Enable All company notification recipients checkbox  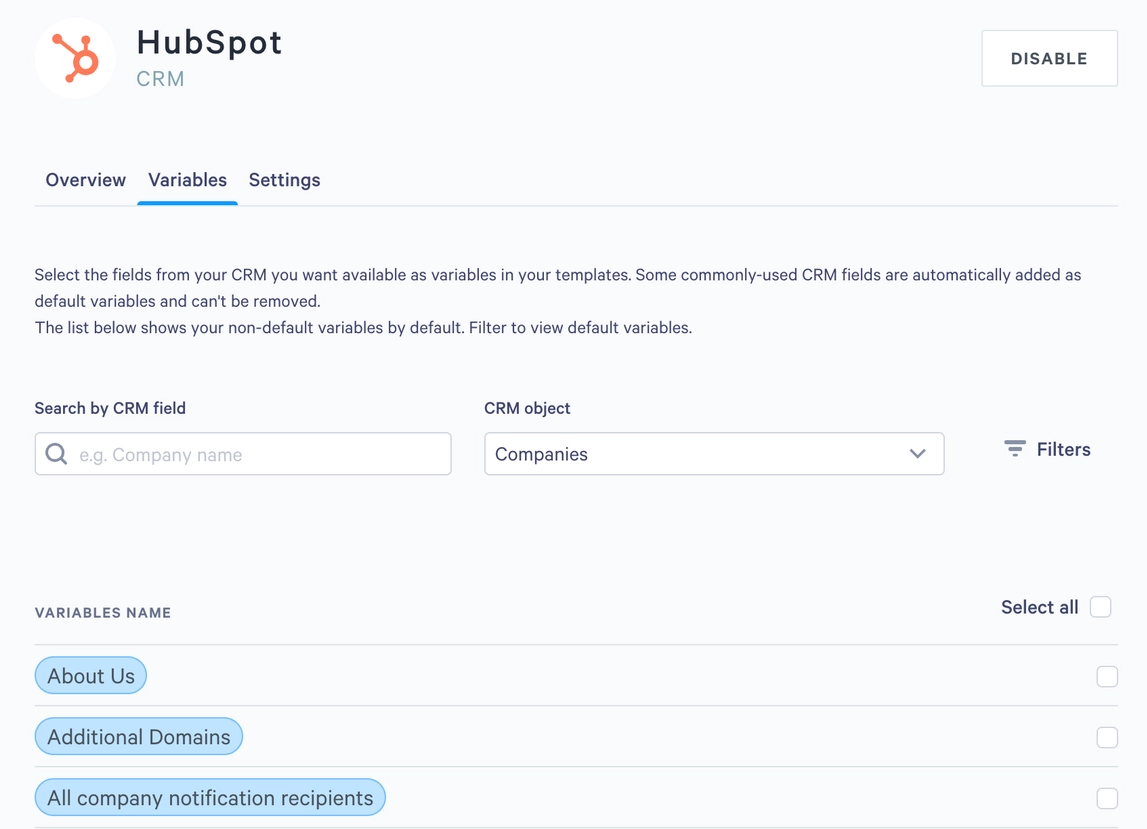tap(1107, 798)
